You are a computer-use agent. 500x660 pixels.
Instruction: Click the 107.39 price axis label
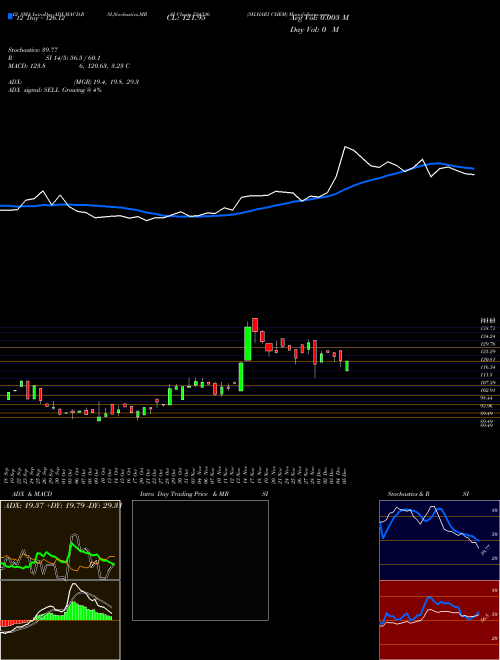coord(486,383)
